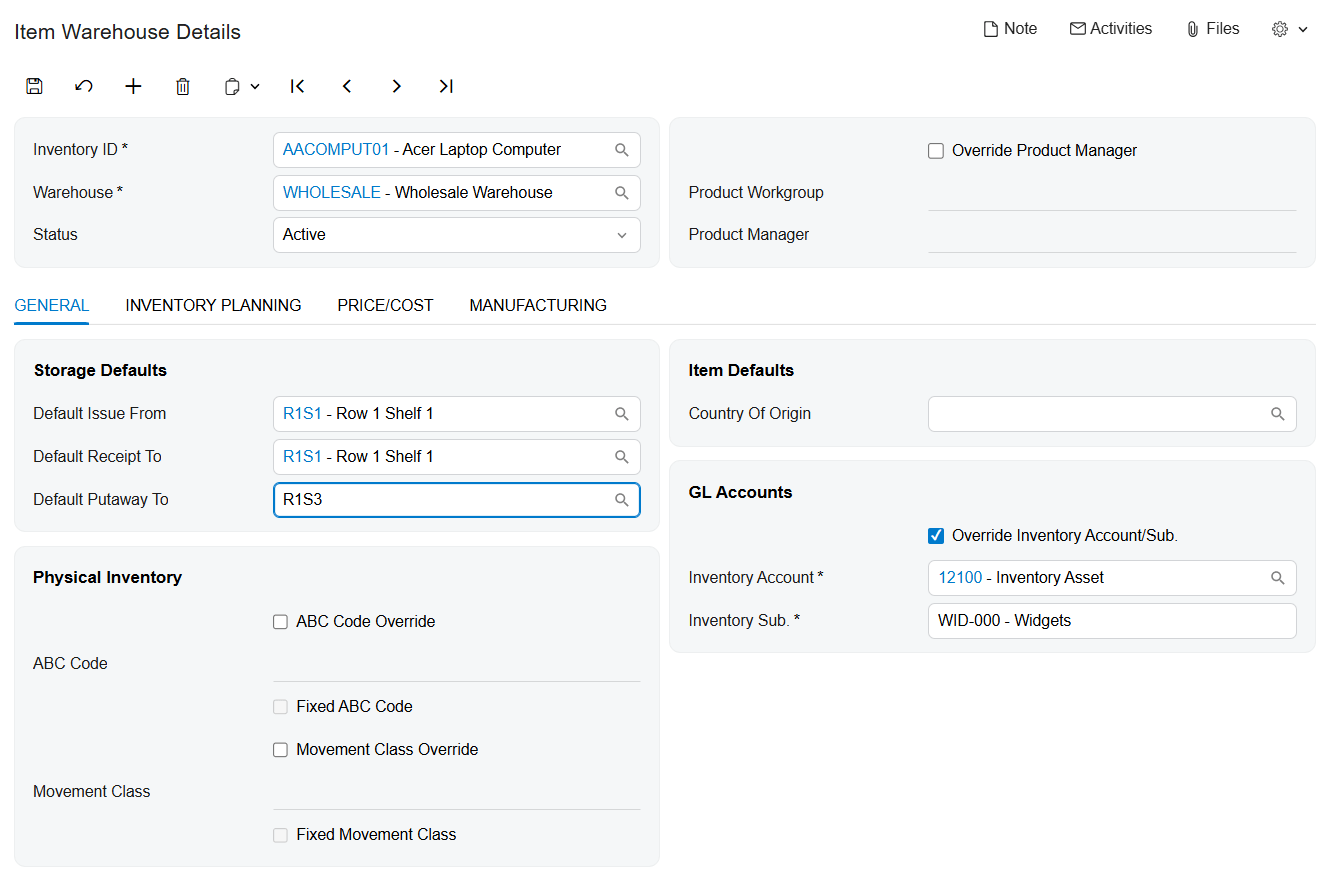The image size is (1328, 875).
Task: Click the Undo changes icon
Action: [x=84, y=86]
